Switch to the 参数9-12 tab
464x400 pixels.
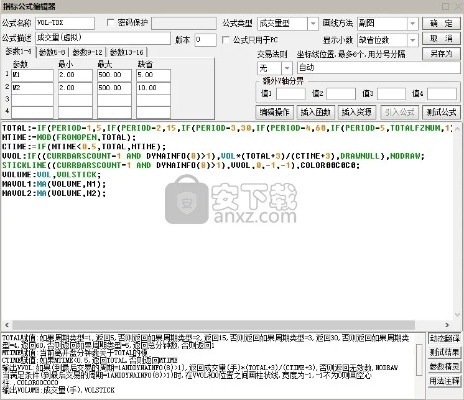pyautogui.click(x=87, y=52)
